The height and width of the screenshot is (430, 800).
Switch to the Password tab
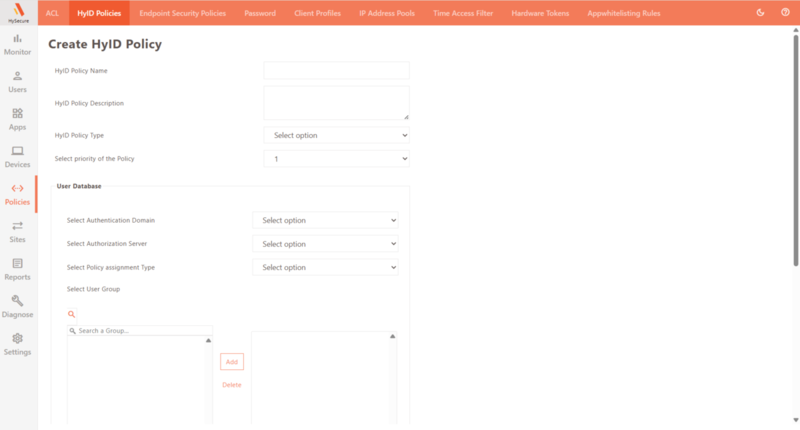260,13
